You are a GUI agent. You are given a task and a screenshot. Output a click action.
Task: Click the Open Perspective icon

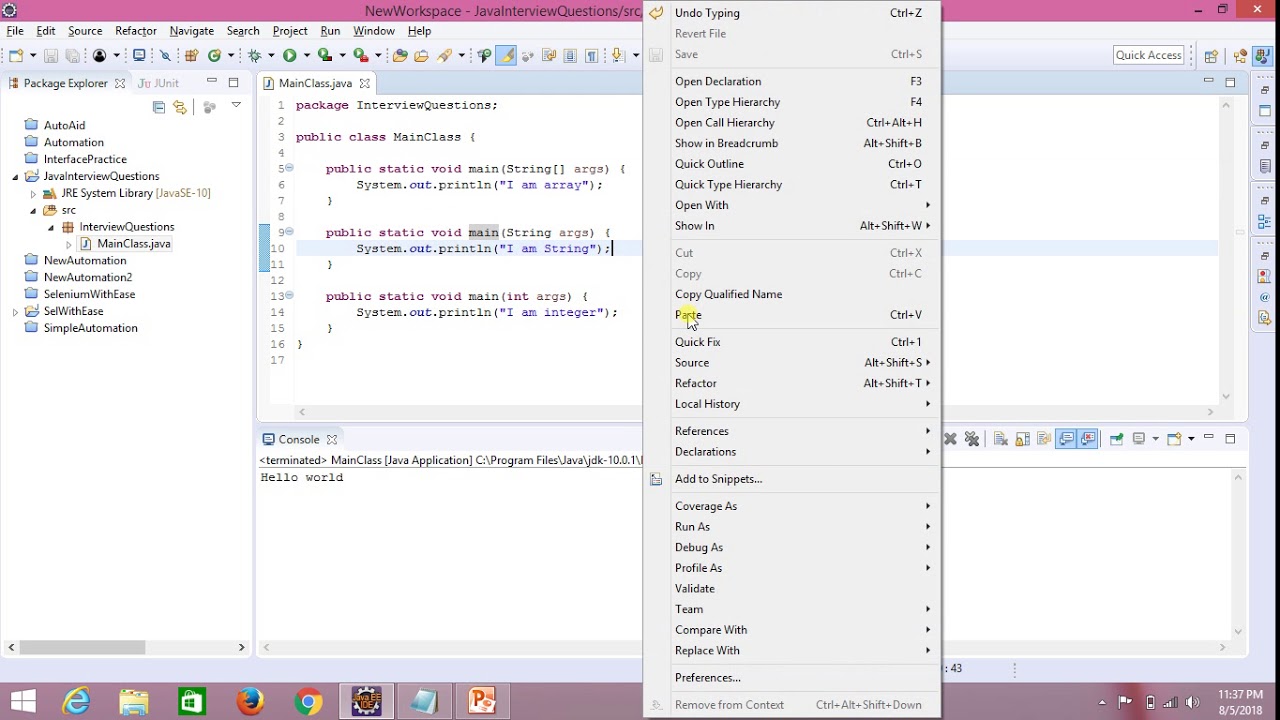tap(1211, 56)
